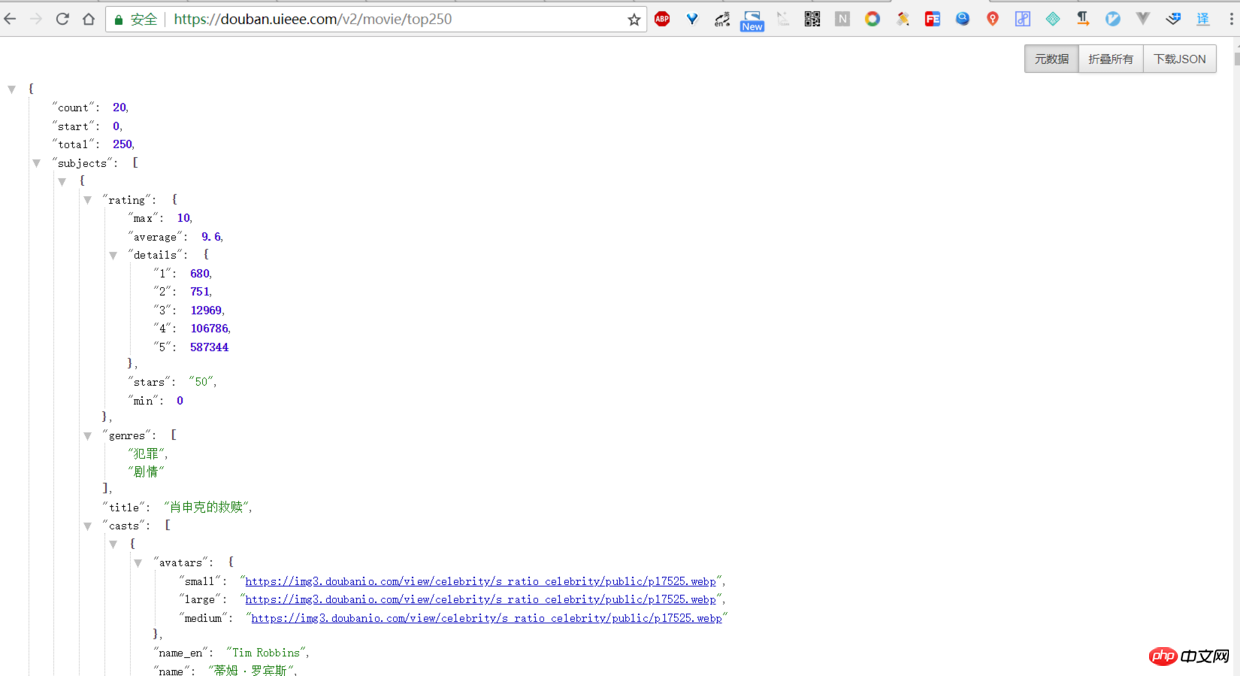Open the Adblock Plus (ABP) extension
1240x676 pixels.
662,19
